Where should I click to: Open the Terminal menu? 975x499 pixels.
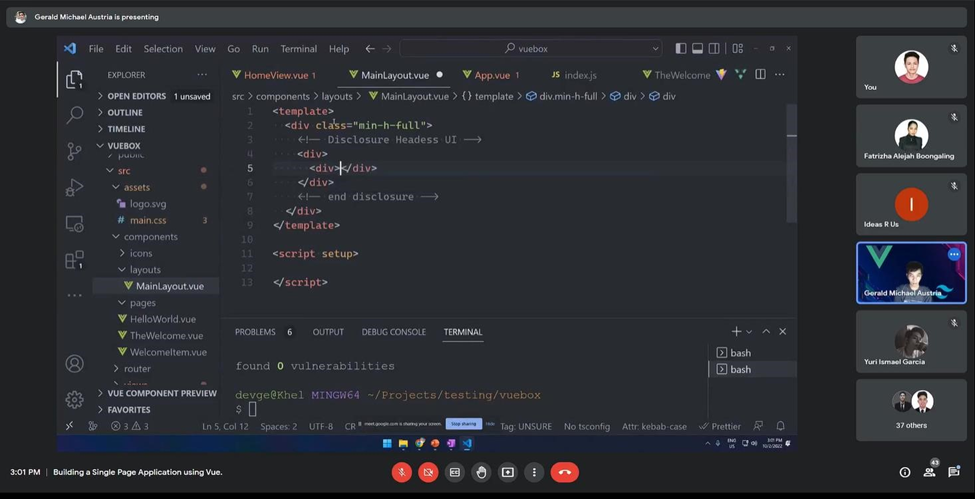(x=298, y=49)
